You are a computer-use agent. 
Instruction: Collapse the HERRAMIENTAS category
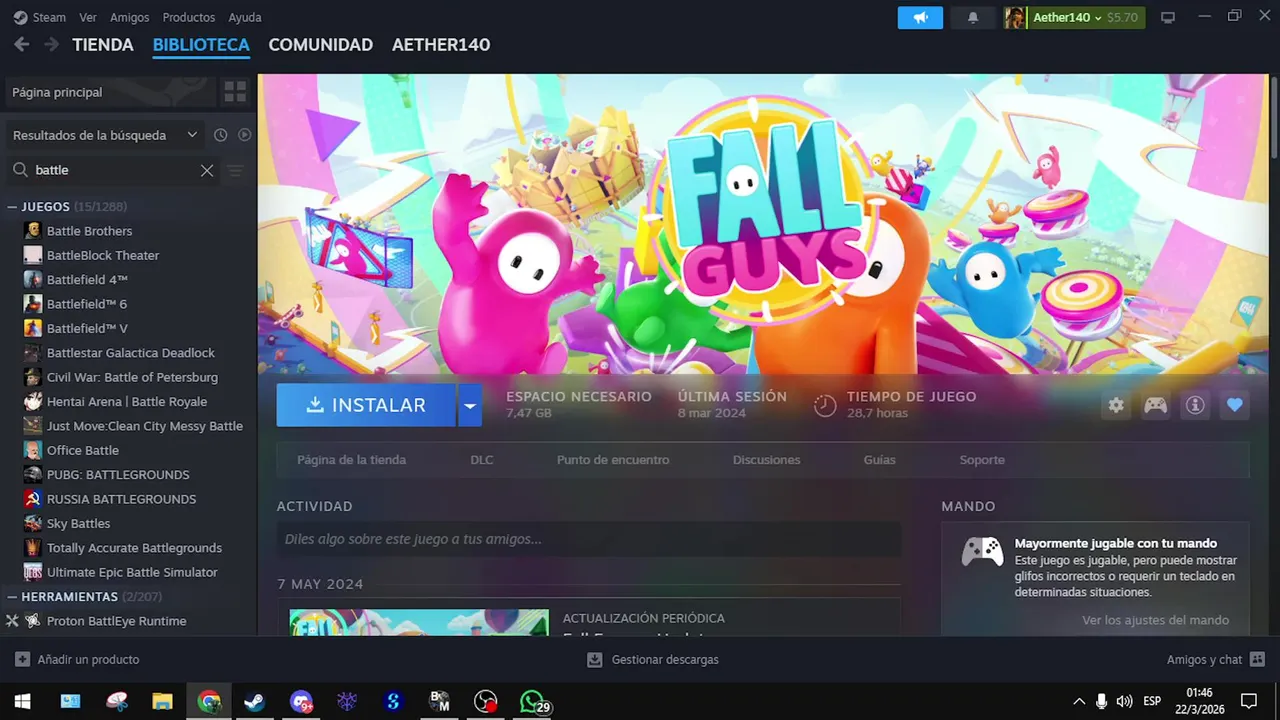coord(13,597)
